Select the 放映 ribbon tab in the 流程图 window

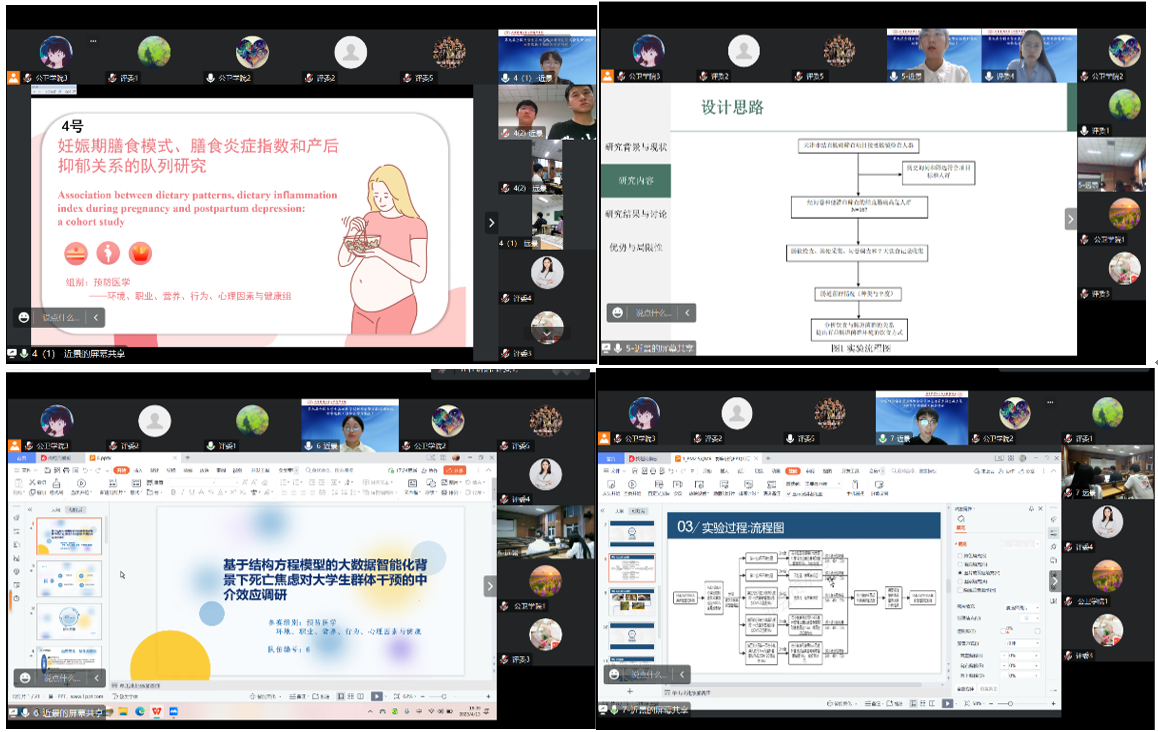(793, 471)
